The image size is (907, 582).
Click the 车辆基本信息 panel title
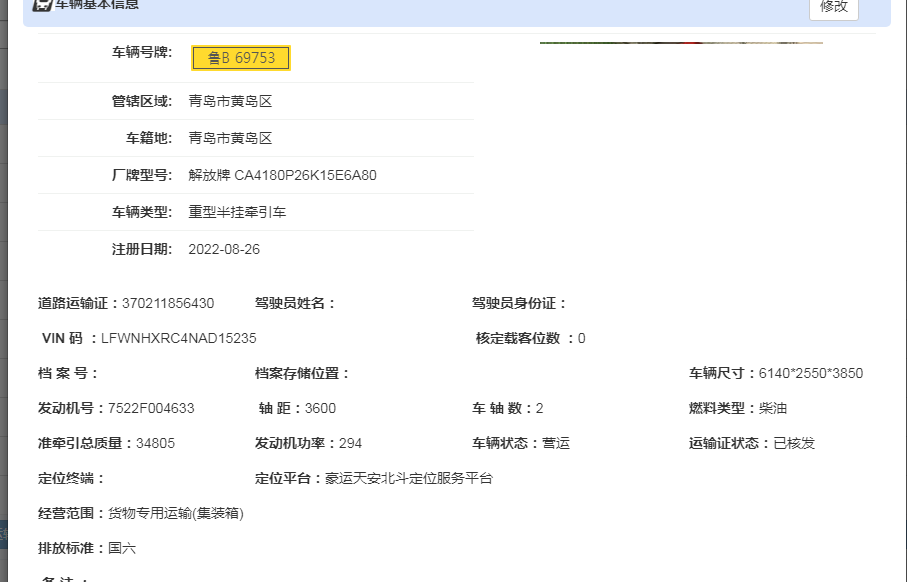point(97,5)
